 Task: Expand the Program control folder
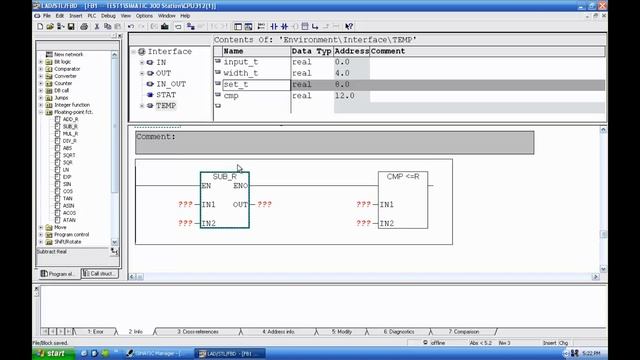pyautogui.click(x=41, y=235)
